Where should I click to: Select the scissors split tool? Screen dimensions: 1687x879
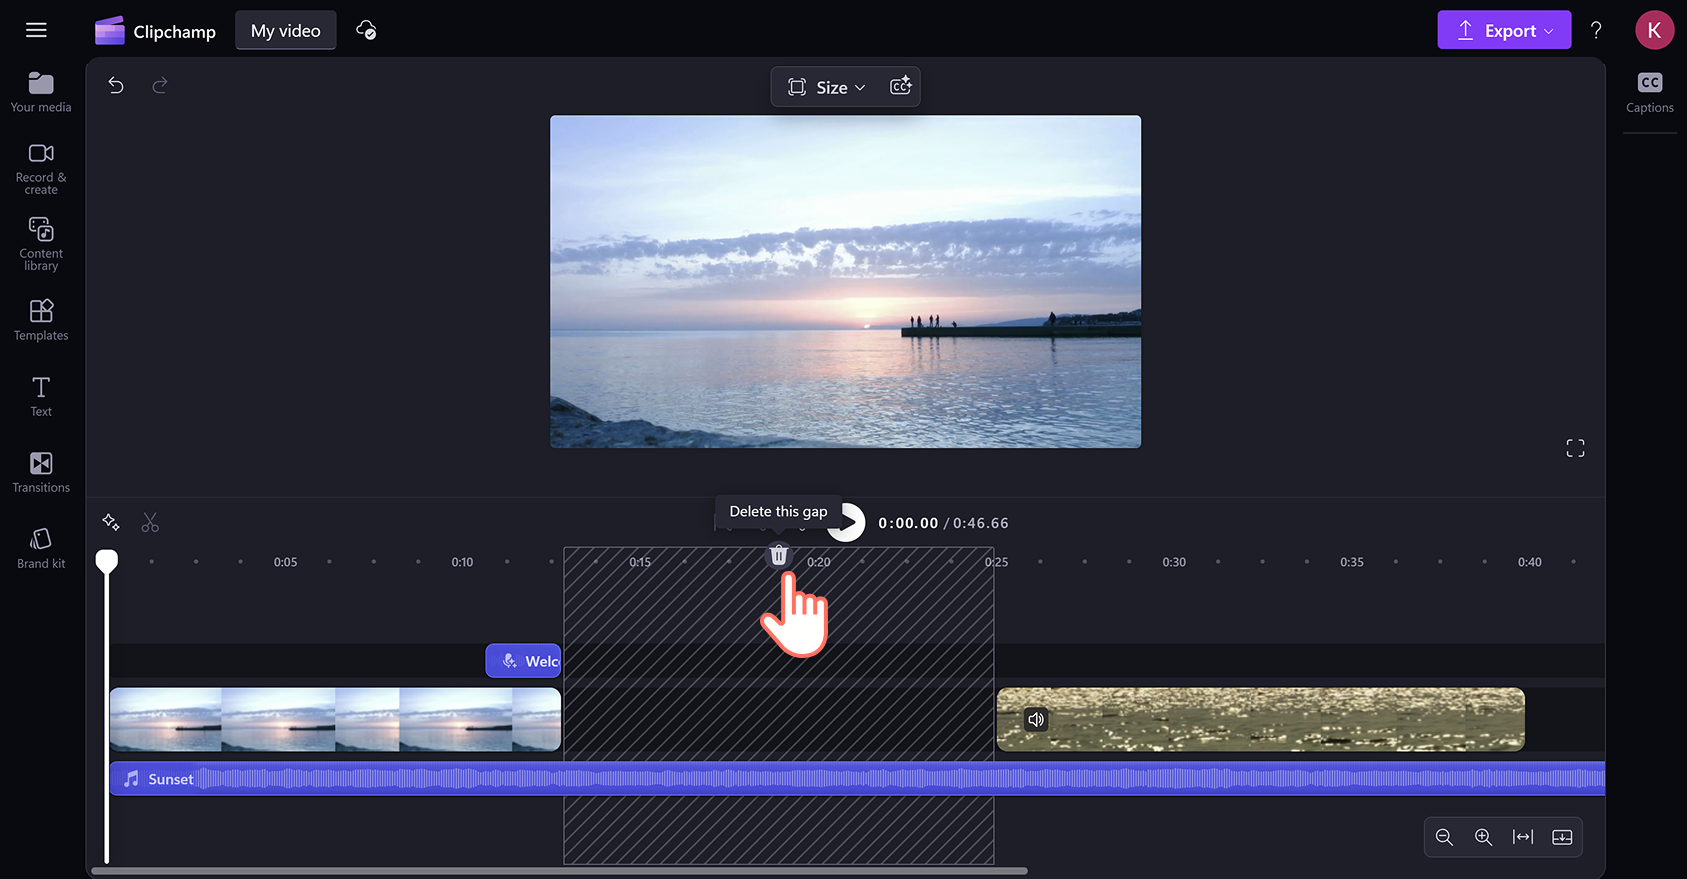(x=150, y=522)
